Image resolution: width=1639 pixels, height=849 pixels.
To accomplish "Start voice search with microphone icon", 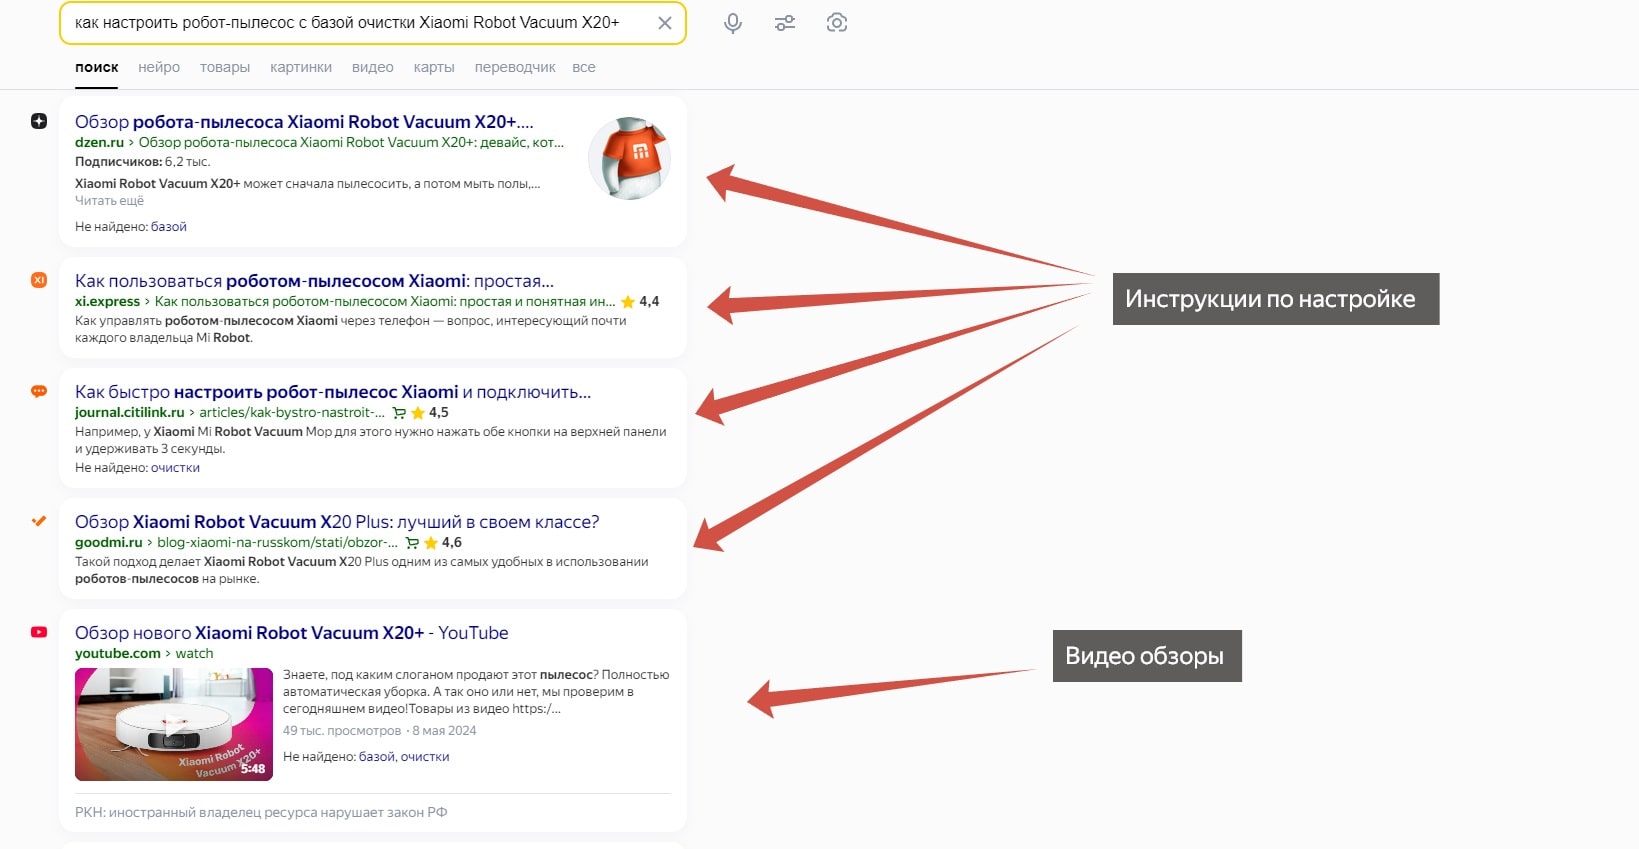I will click(733, 23).
